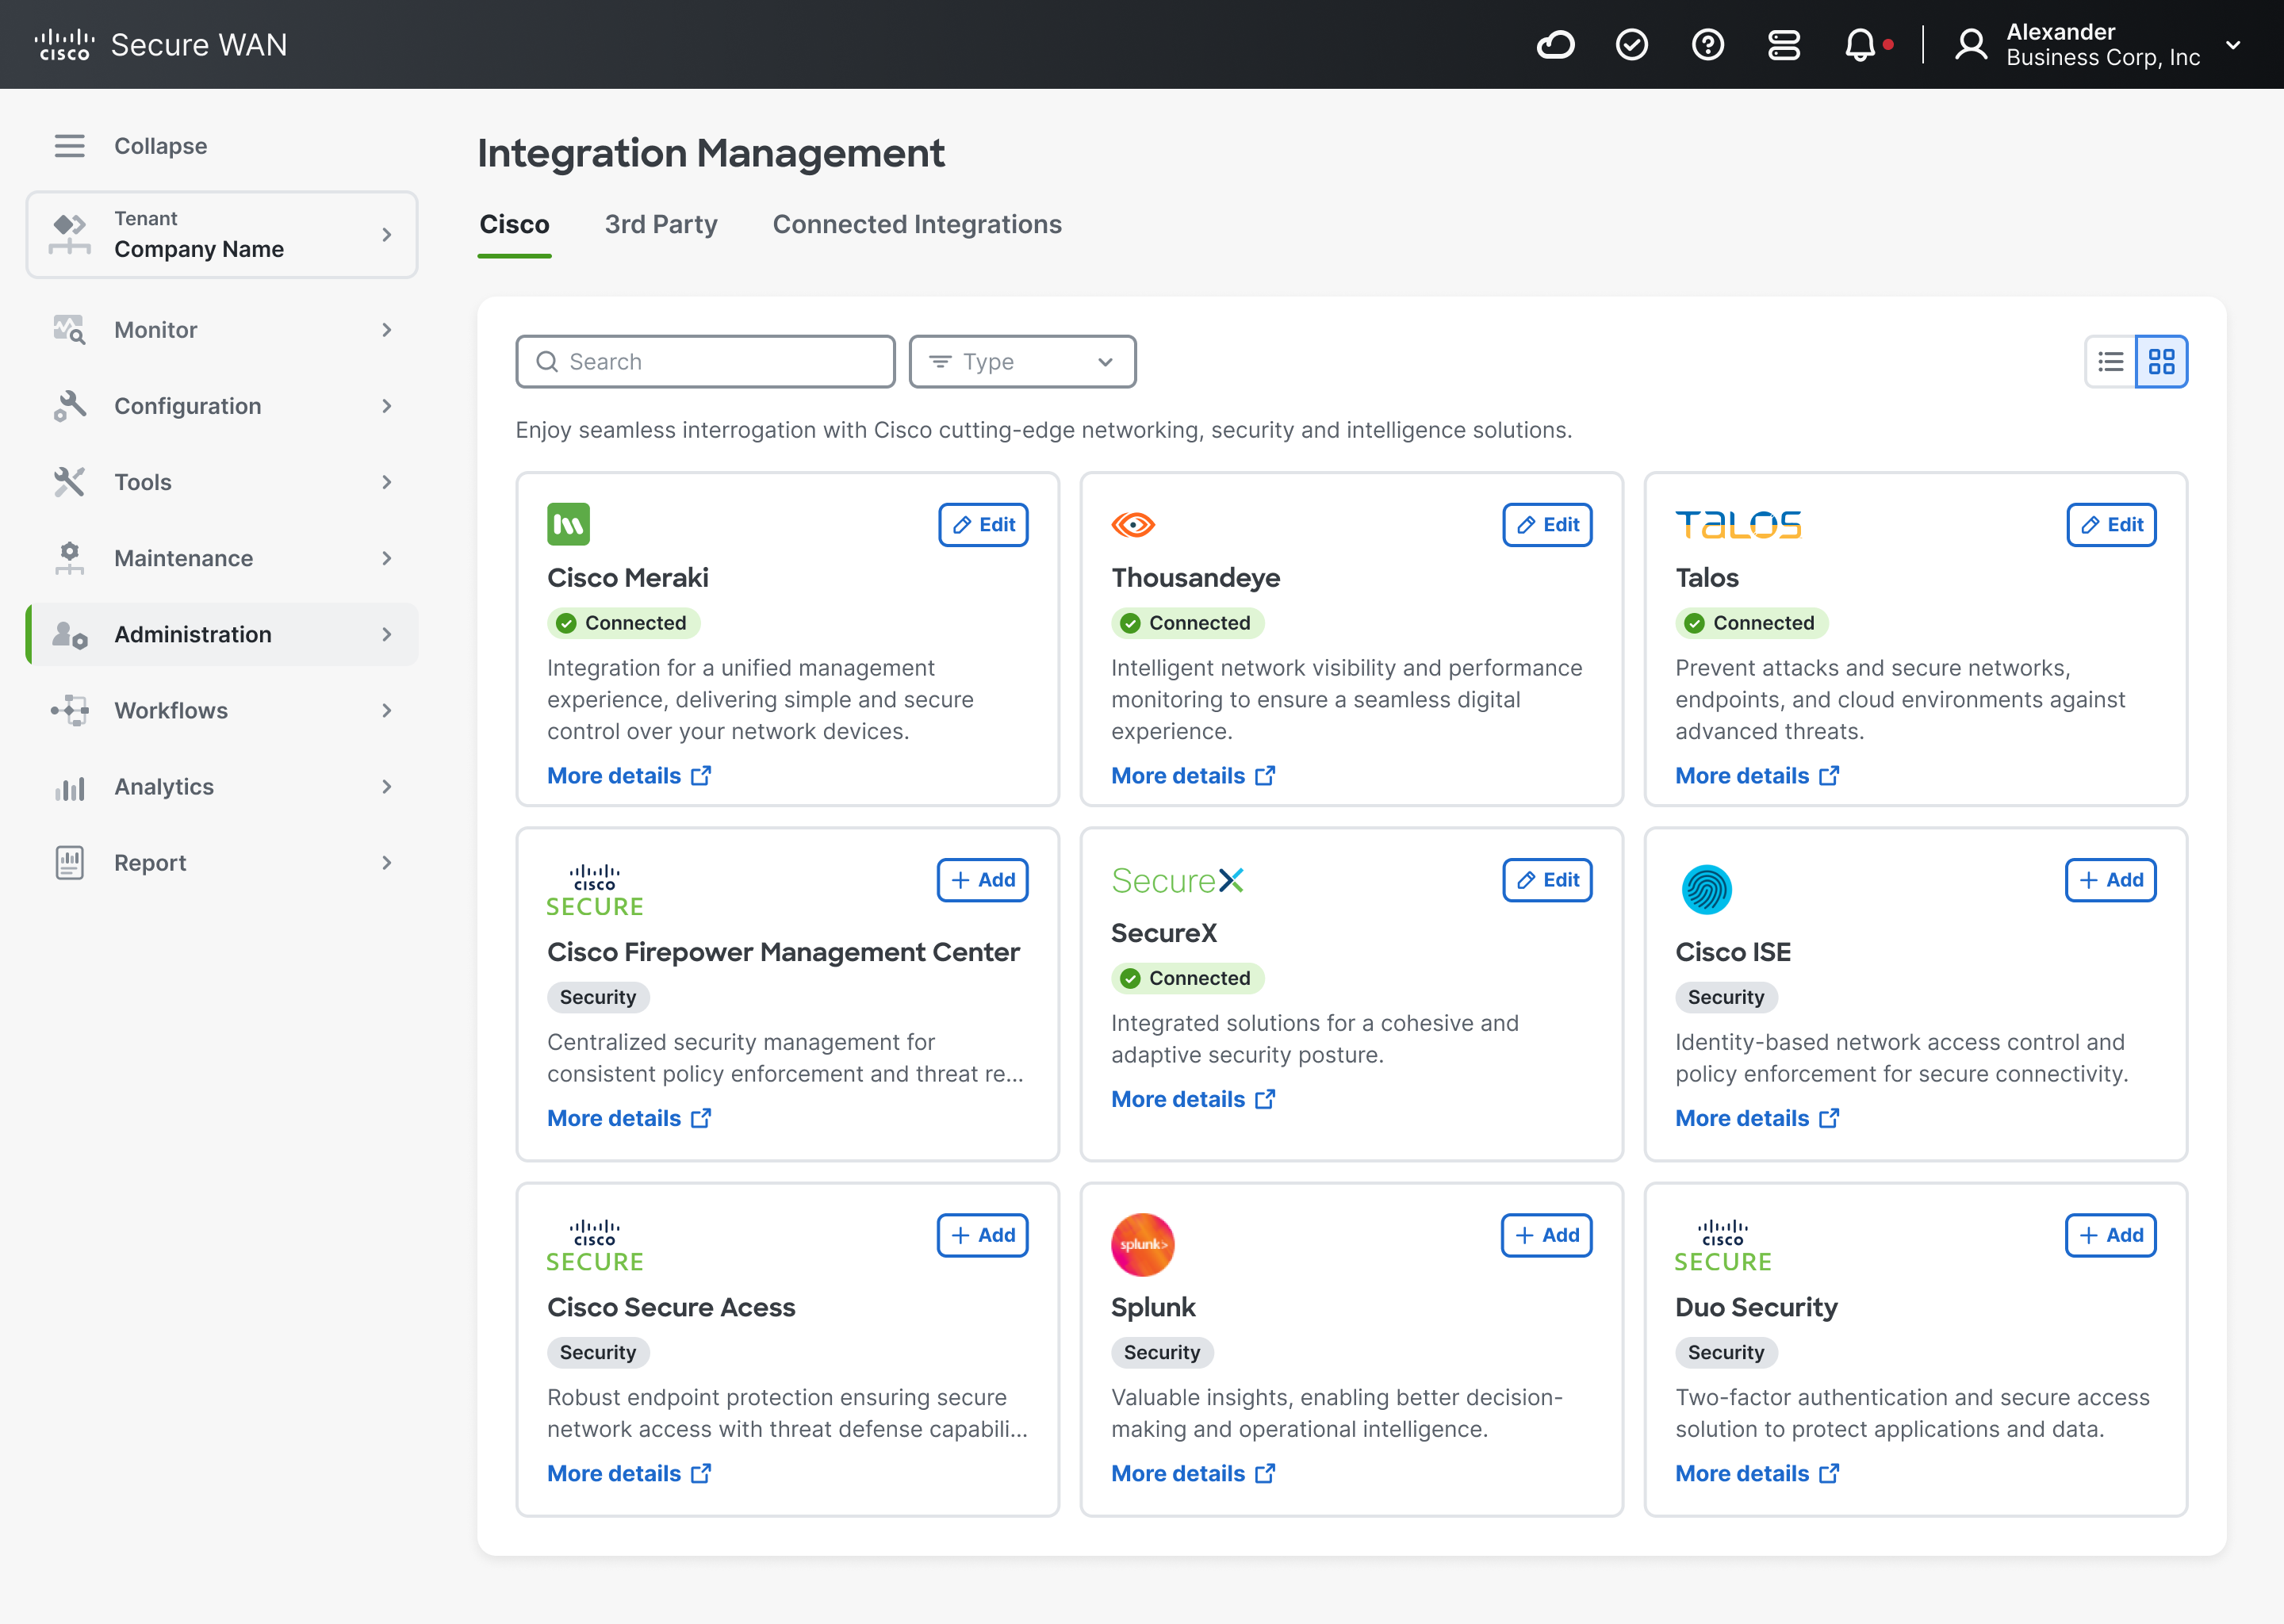This screenshot has height=1624, width=2284.
Task: Add the Cisco ISE integration
Action: pyautogui.click(x=2110, y=880)
